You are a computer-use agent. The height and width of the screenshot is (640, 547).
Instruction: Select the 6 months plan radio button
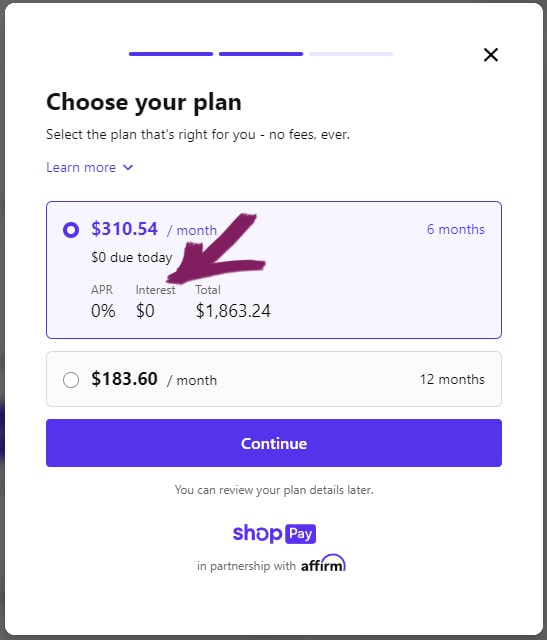click(x=71, y=230)
